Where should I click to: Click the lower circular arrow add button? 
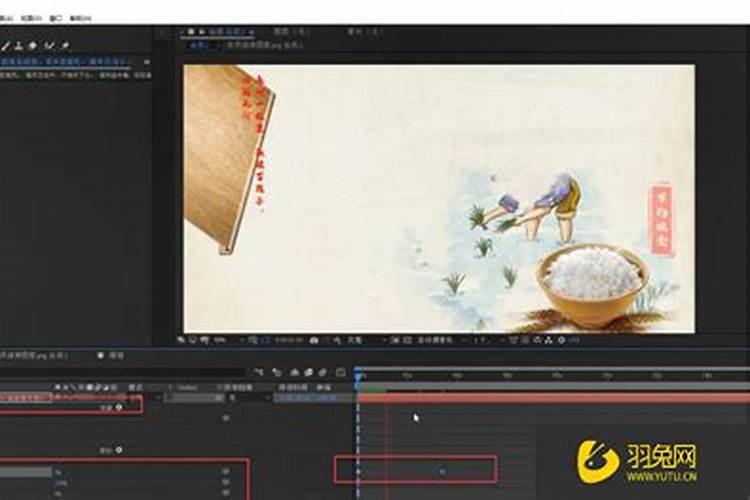click(119, 450)
